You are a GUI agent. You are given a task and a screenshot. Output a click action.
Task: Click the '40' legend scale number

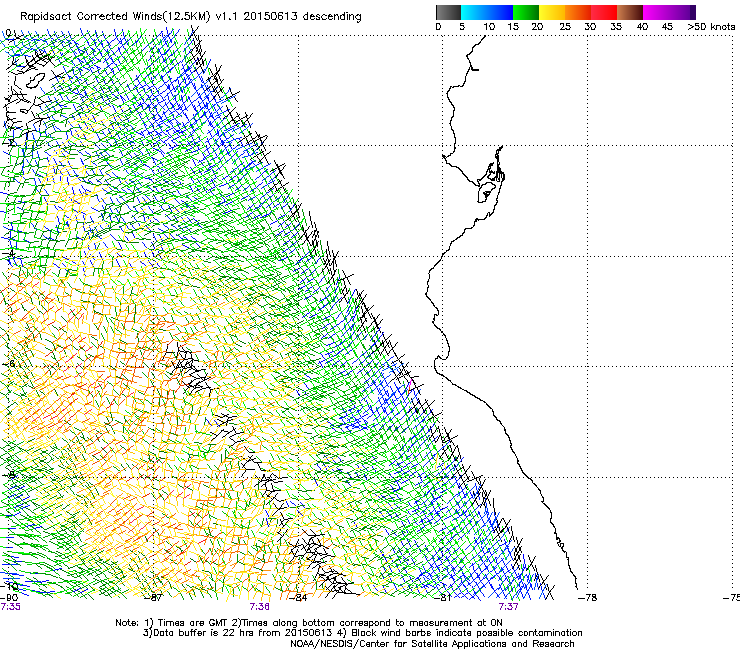click(642, 27)
